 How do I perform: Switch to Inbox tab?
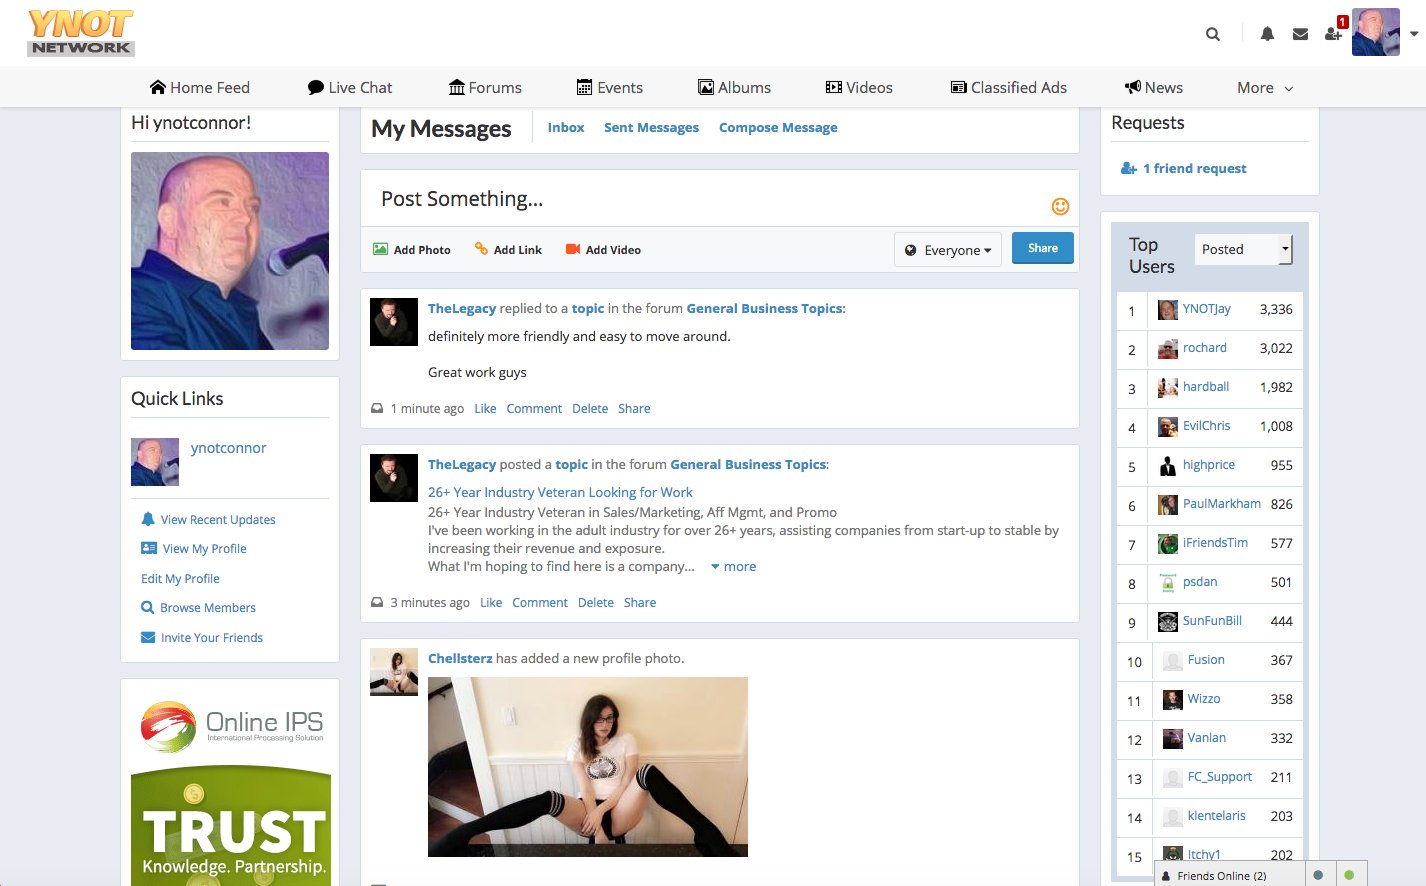(566, 127)
